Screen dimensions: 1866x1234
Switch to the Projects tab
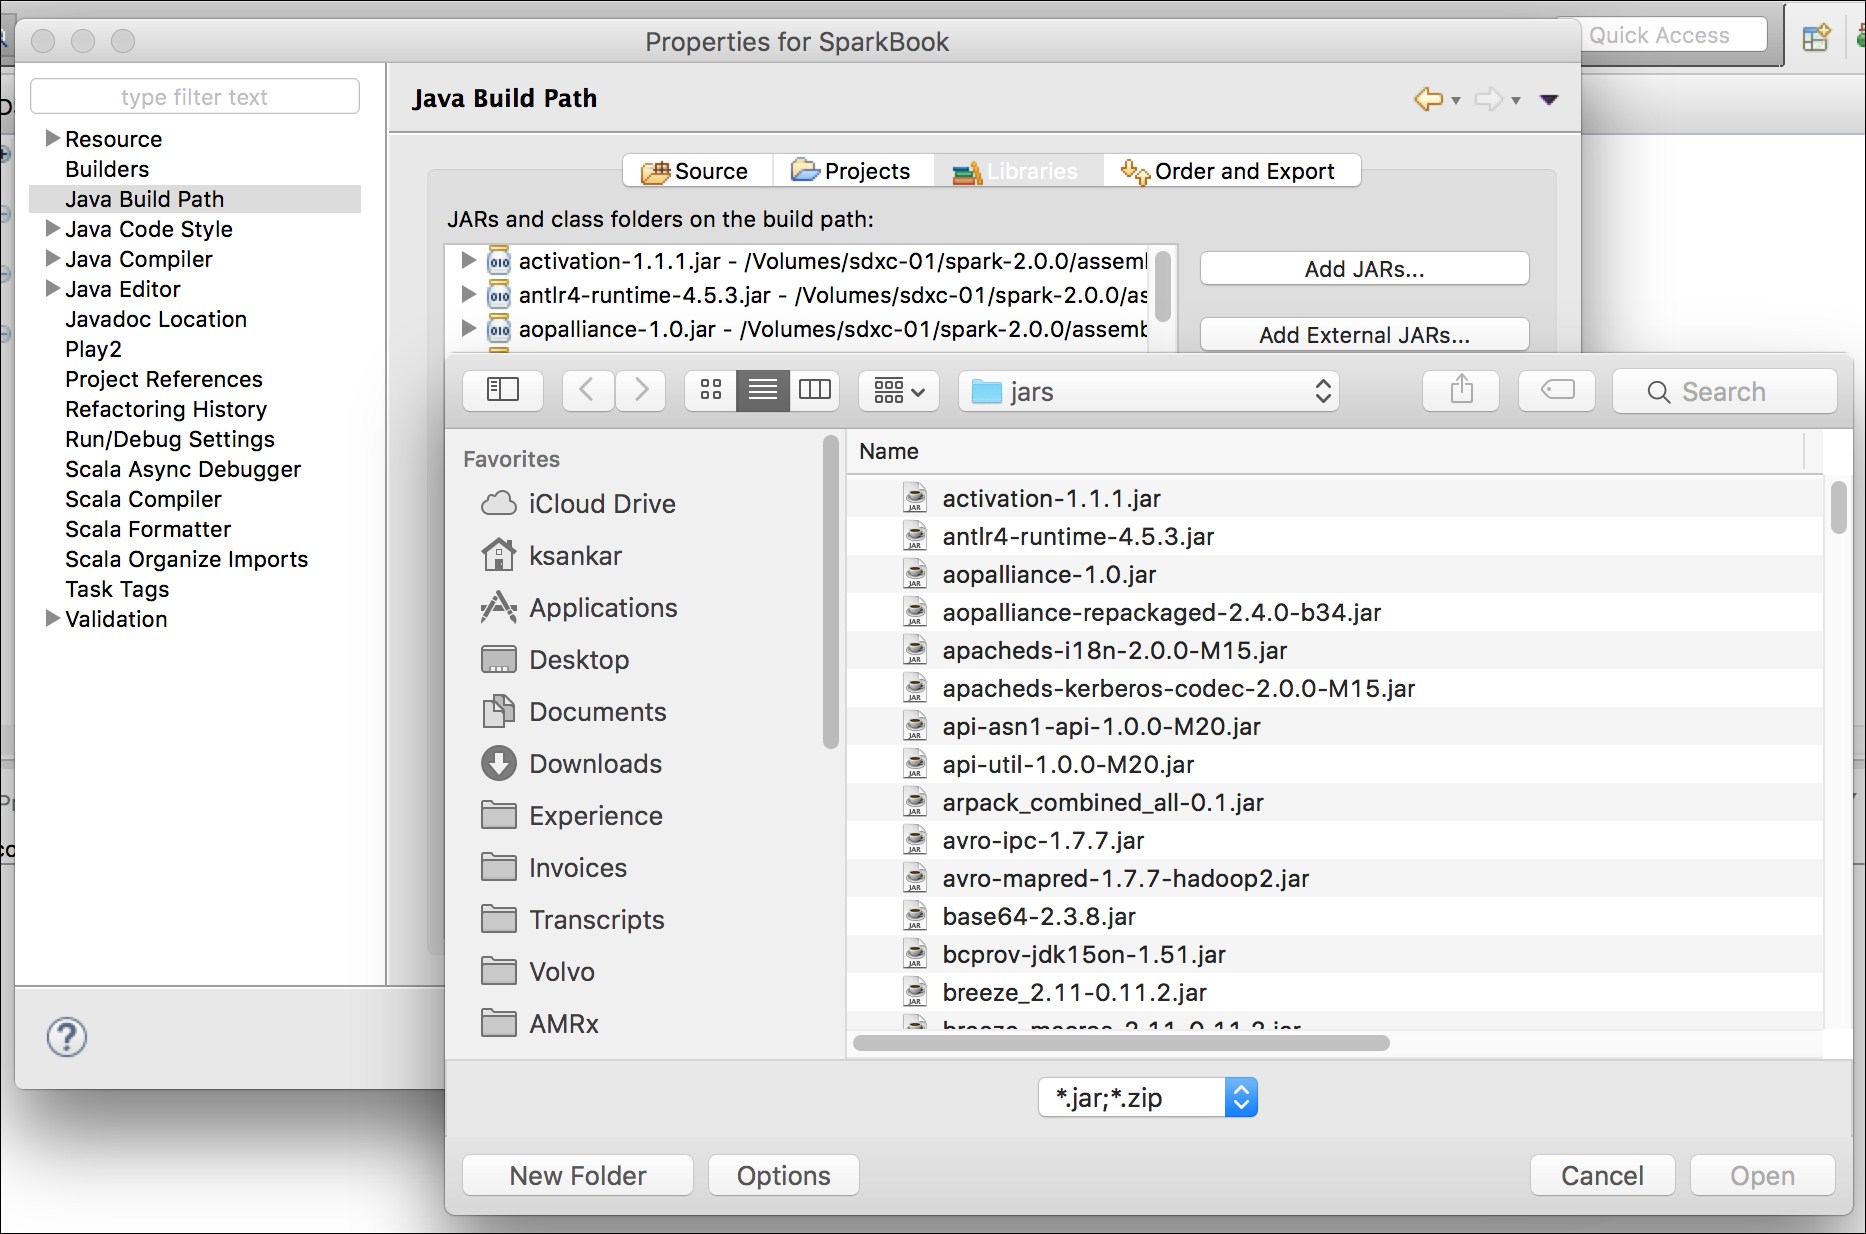(x=853, y=171)
